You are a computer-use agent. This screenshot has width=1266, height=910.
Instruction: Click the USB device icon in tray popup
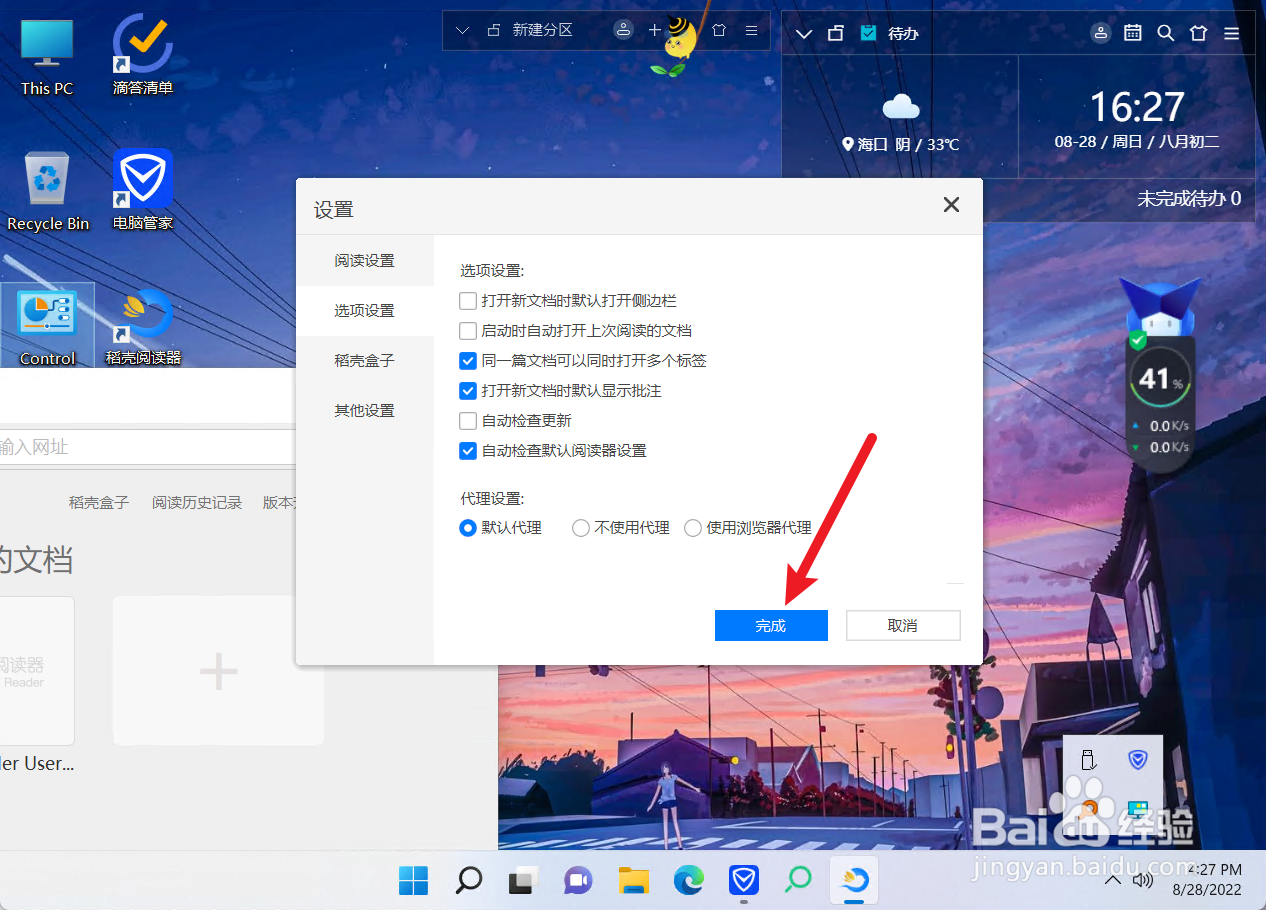click(x=1089, y=760)
